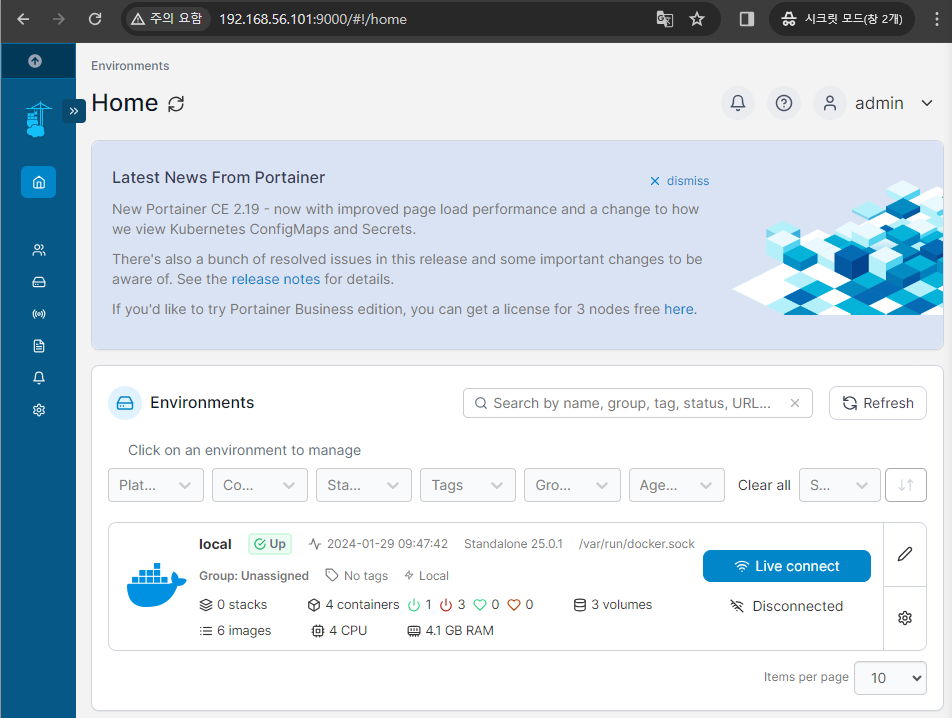Click the environments search field
Viewport: 952px width, 718px height.
[x=638, y=403]
